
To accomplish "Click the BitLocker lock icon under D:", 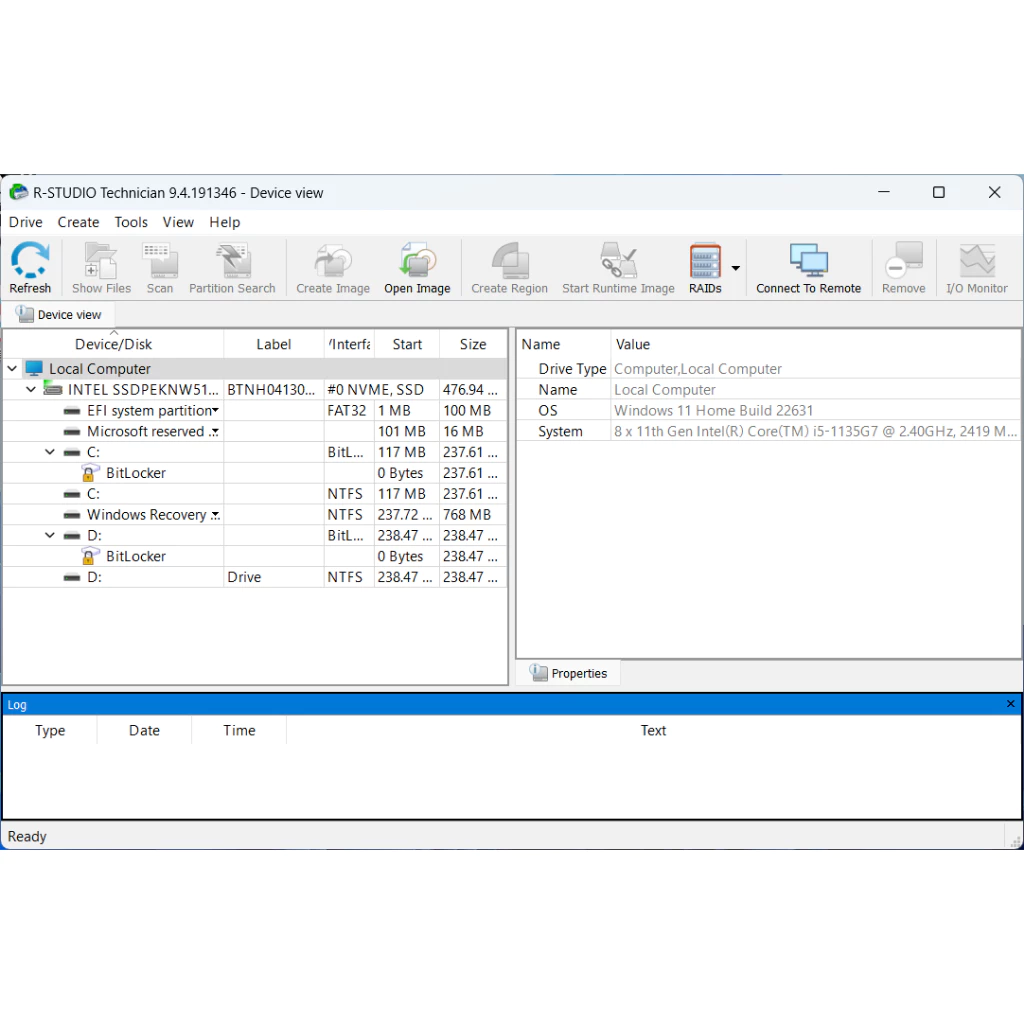I will point(90,556).
